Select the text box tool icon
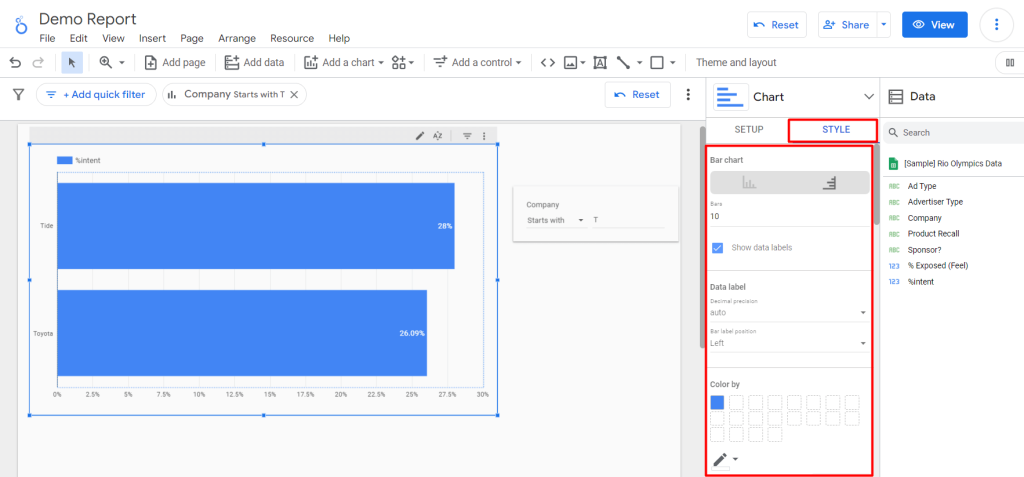Screen dimensions: 1024x477 600,63
